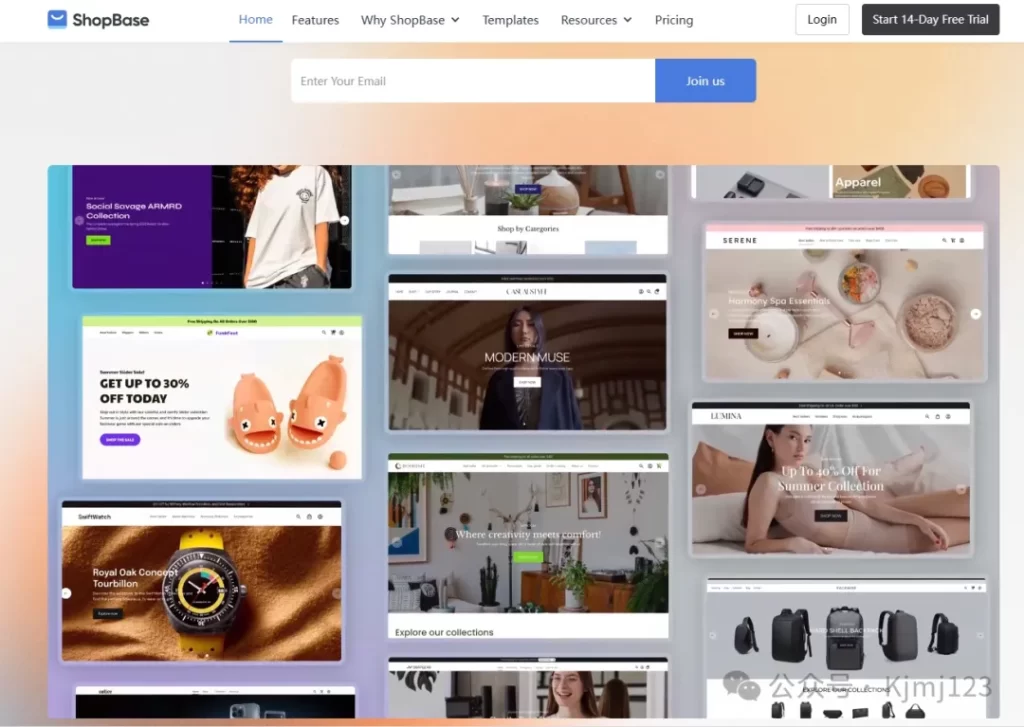This screenshot has height=727, width=1024.
Task: Click the Login button
Action: click(822, 20)
